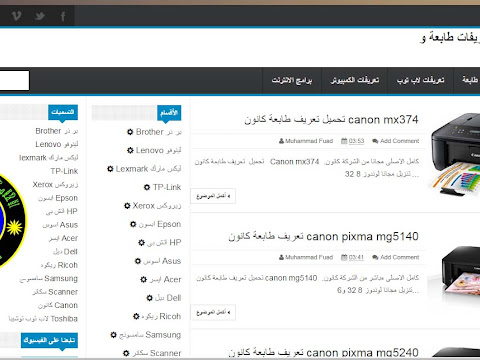Open Add Comment link on mg5140 post
The width and height of the screenshot is (480, 360).
(x=396, y=257)
